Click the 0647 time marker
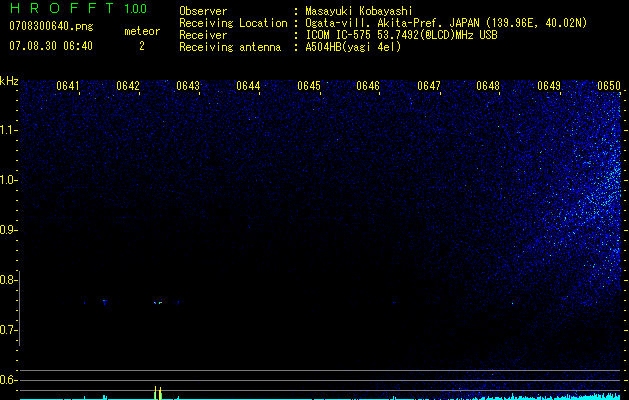 click(429, 86)
